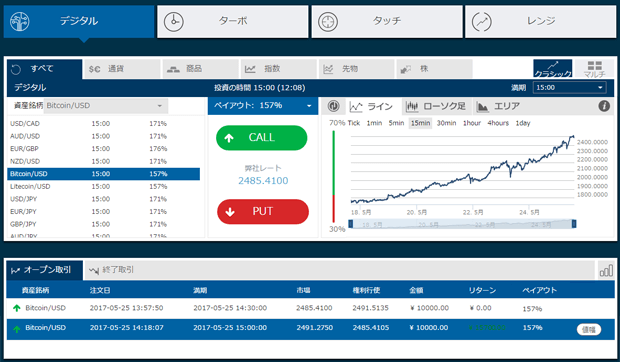Image resolution: width=620 pixels, height=362 pixels.
Task: Open the 資産銘柄 Bitcoin/USD dropdown
Action: coord(106,106)
